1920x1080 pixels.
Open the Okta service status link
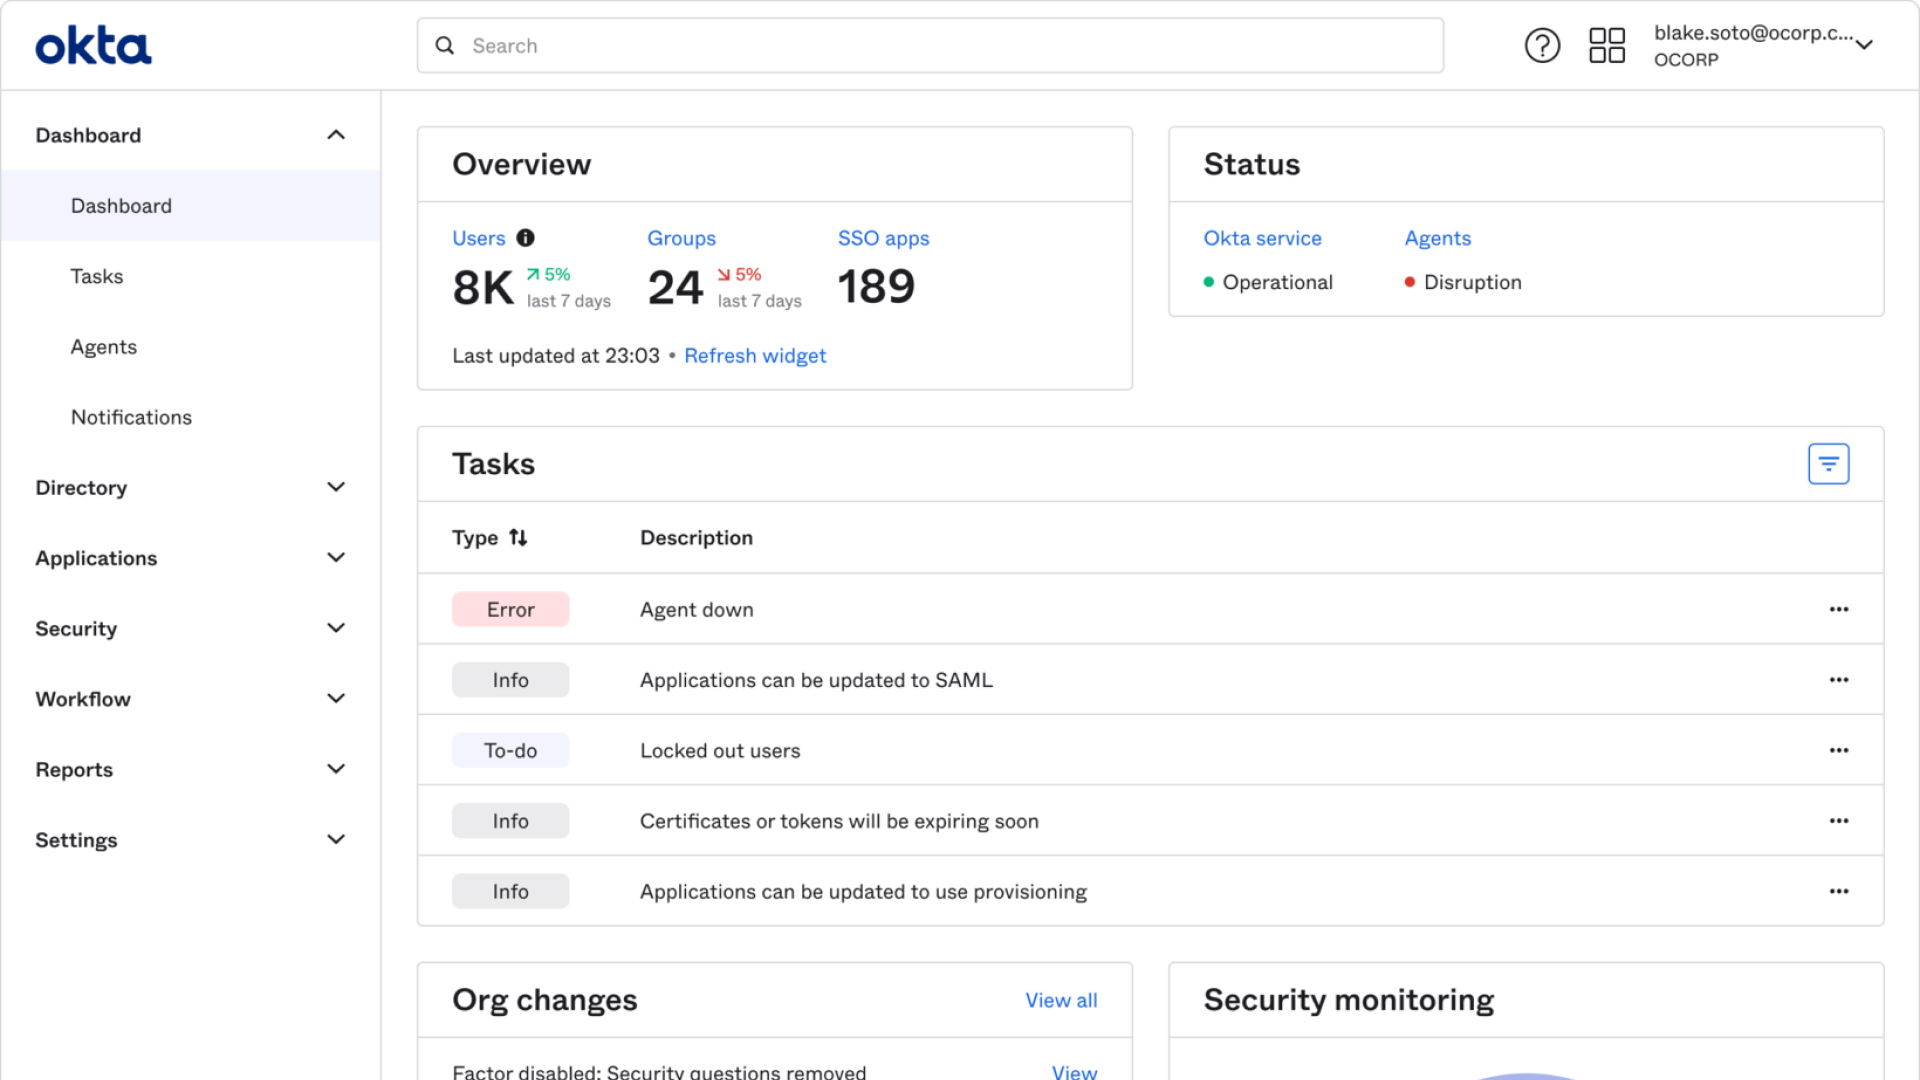tap(1262, 238)
